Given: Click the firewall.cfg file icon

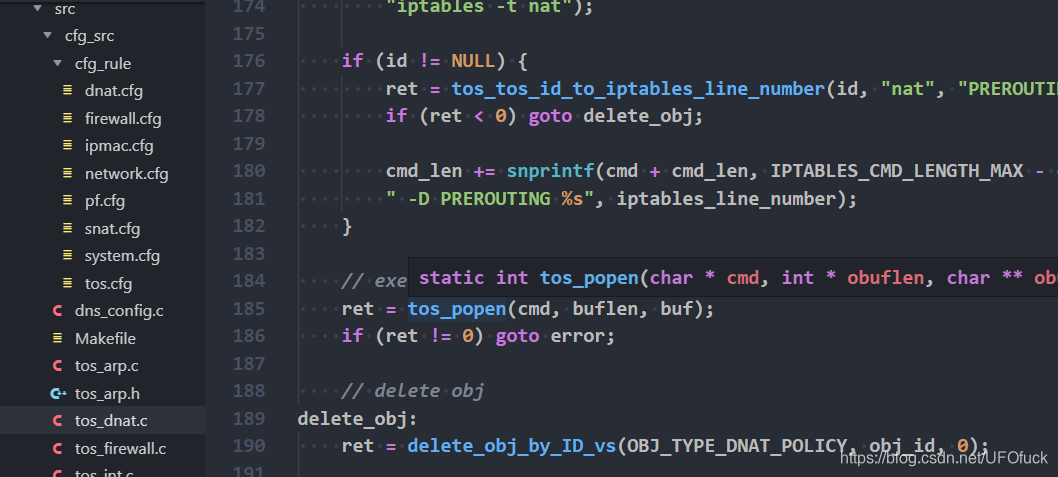Looking at the screenshot, I should pos(67,118).
